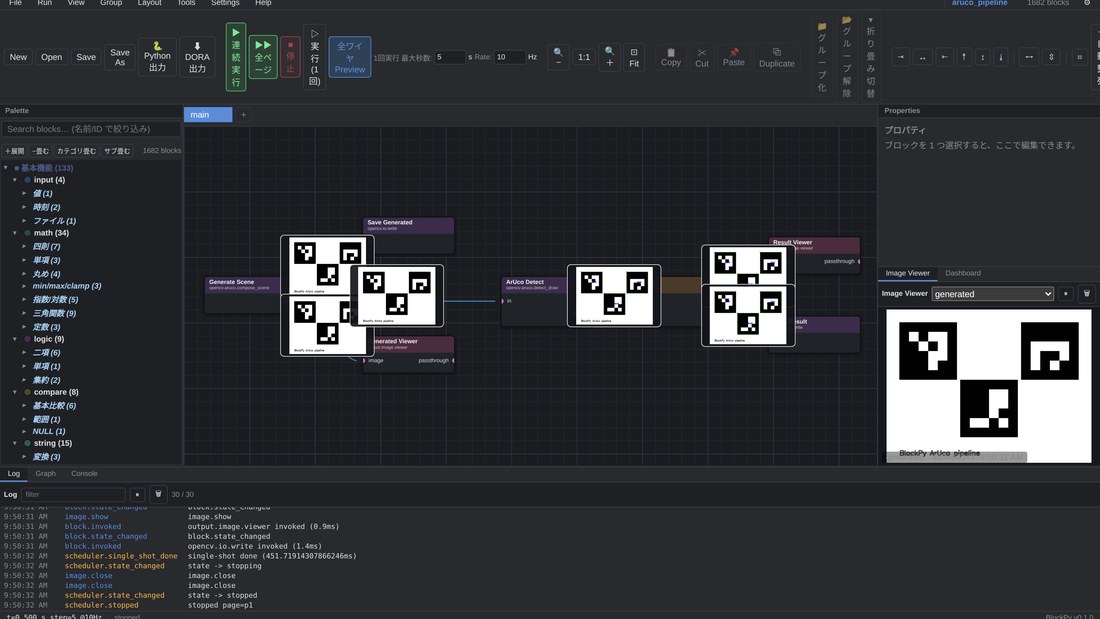
Task: Toggle collapse with 折り畳み切替 button
Action: point(871,57)
